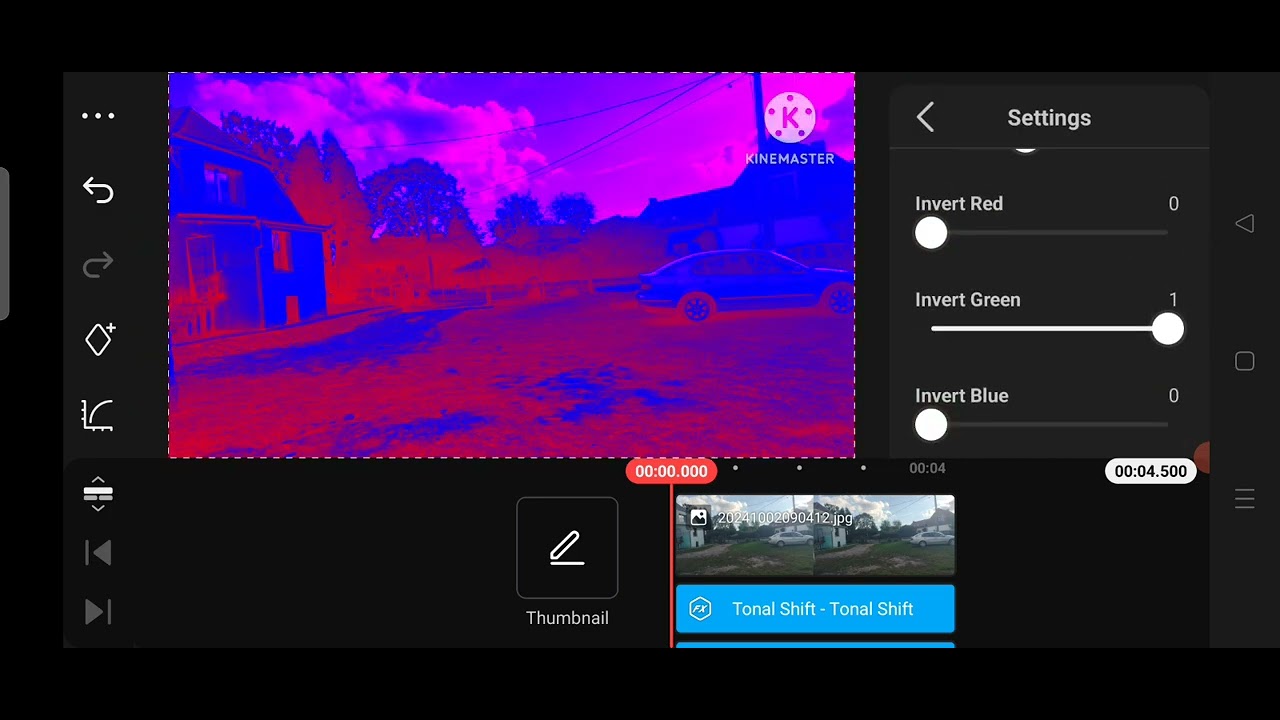Image resolution: width=1280 pixels, height=720 pixels.
Task: Click the Invert Blue slider handle
Action: pos(931,425)
